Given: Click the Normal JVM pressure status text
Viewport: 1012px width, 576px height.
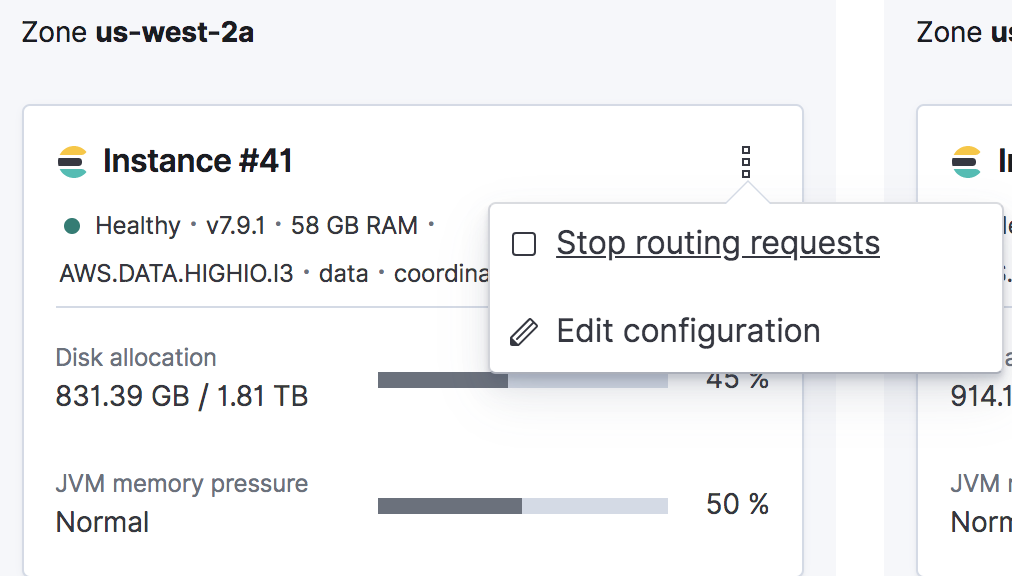Looking at the screenshot, I should pyautogui.click(x=102, y=522).
